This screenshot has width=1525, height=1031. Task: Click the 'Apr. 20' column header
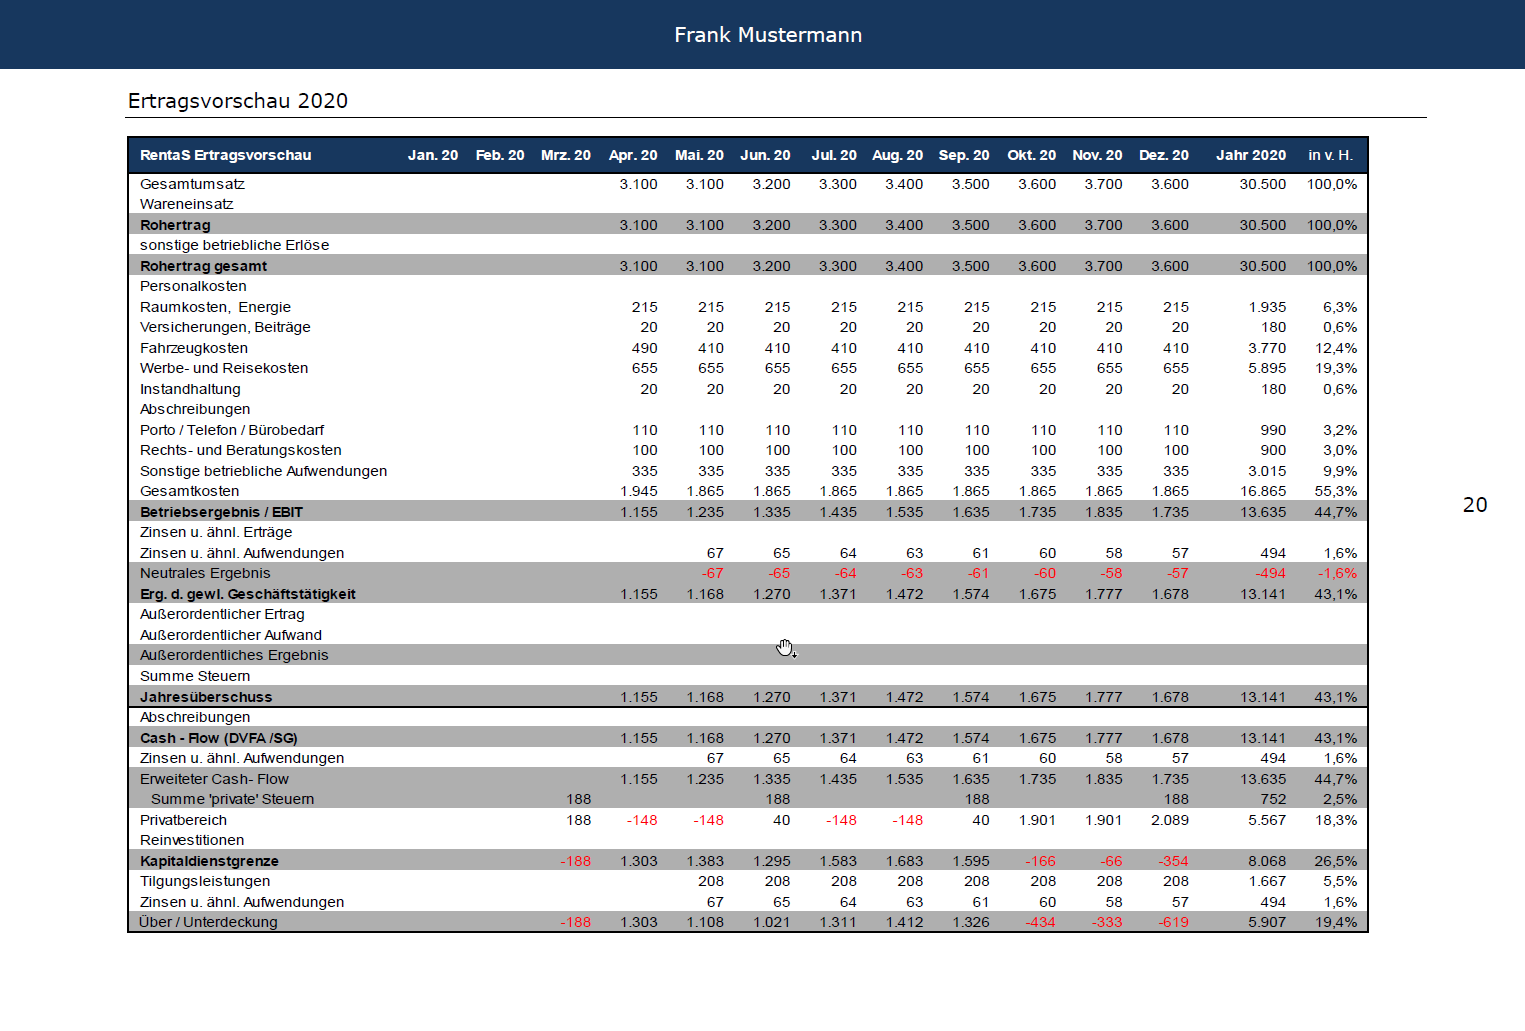coord(633,155)
